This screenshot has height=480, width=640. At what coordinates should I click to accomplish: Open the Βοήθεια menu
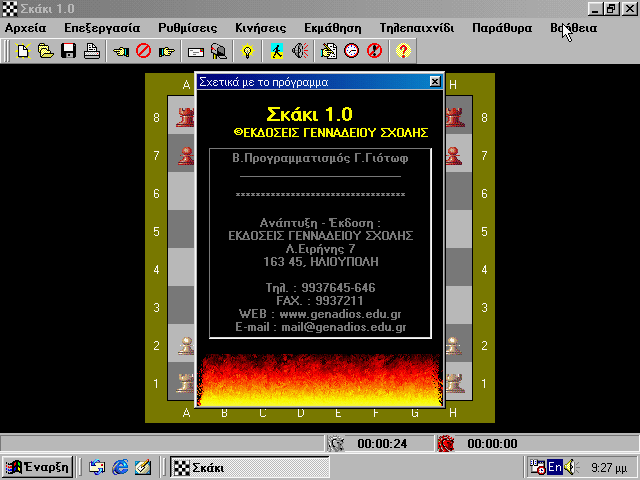(573, 28)
